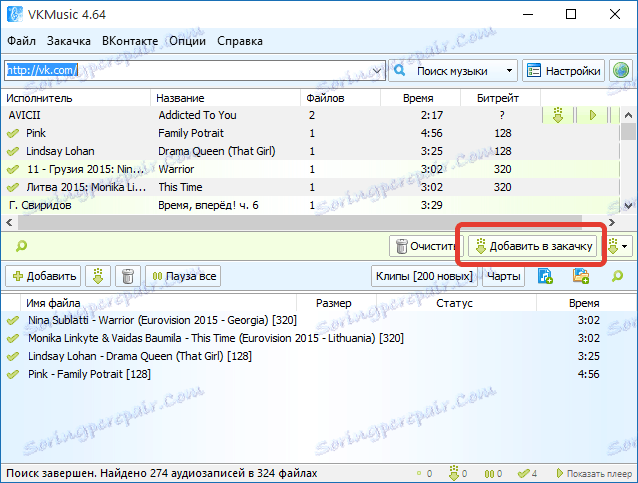Click the VKMusic app icon in title bar
Screen dimensions: 638x483
15,15
